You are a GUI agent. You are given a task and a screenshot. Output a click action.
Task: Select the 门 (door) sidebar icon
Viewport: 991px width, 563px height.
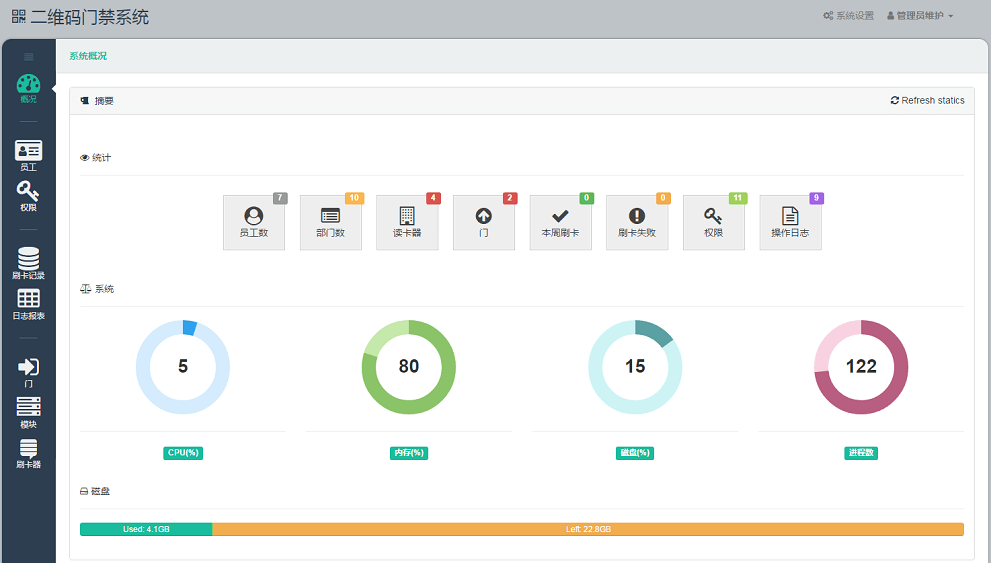click(x=28, y=369)
